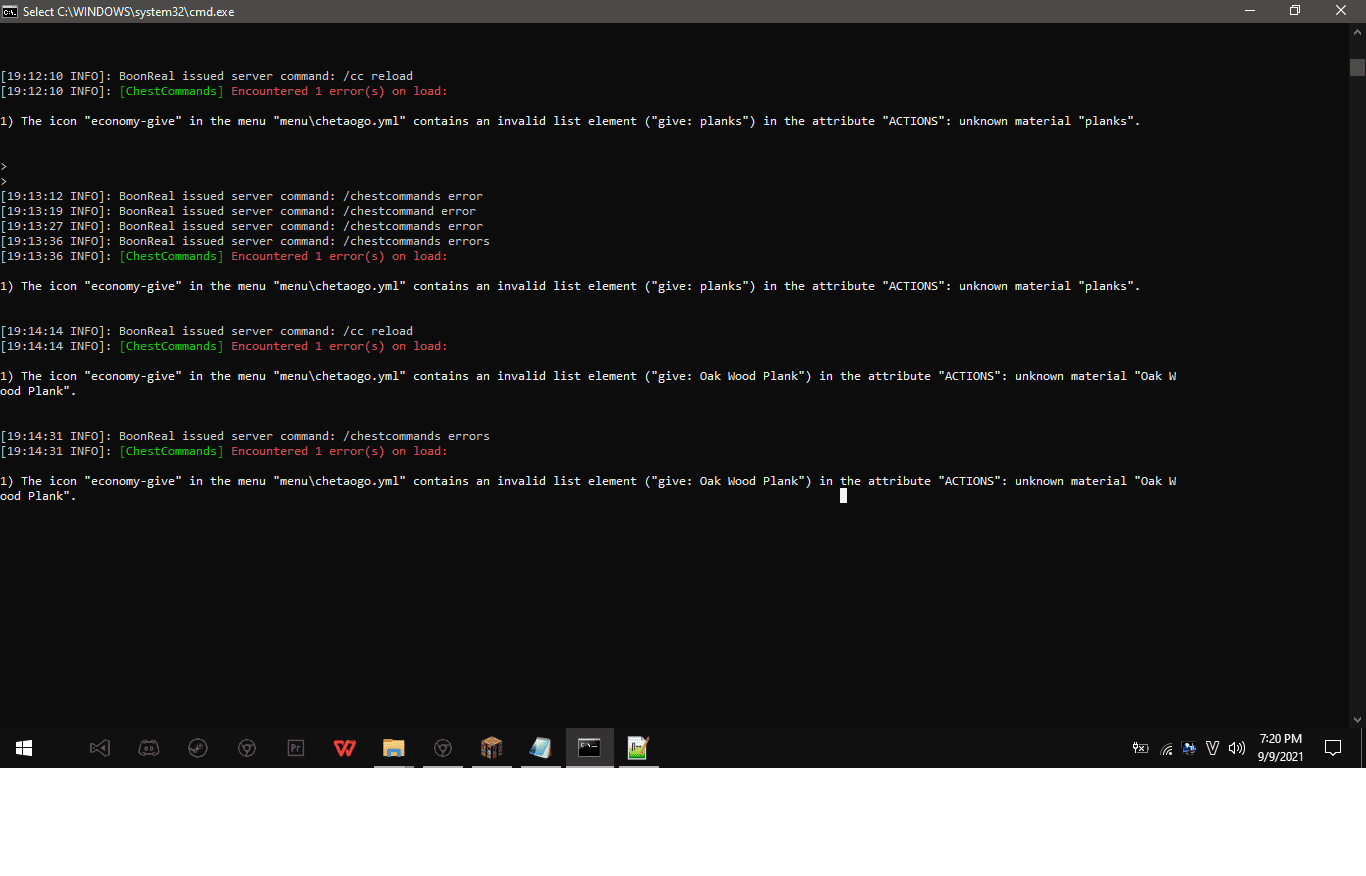
Task: Open the Windows Start menu
Action: pyautogui.click(x=24, y=748)
